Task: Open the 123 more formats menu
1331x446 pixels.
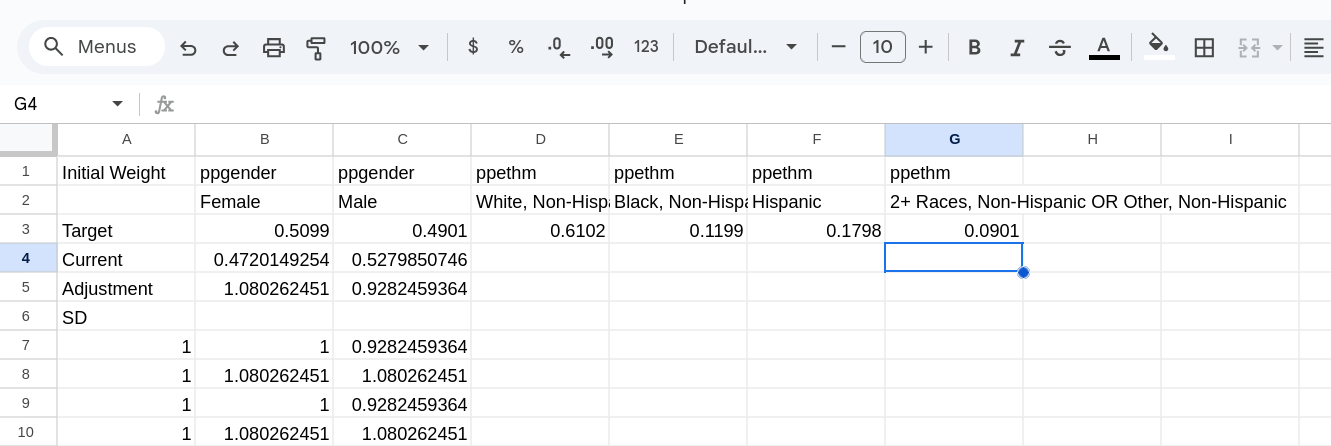Action: 646,47
